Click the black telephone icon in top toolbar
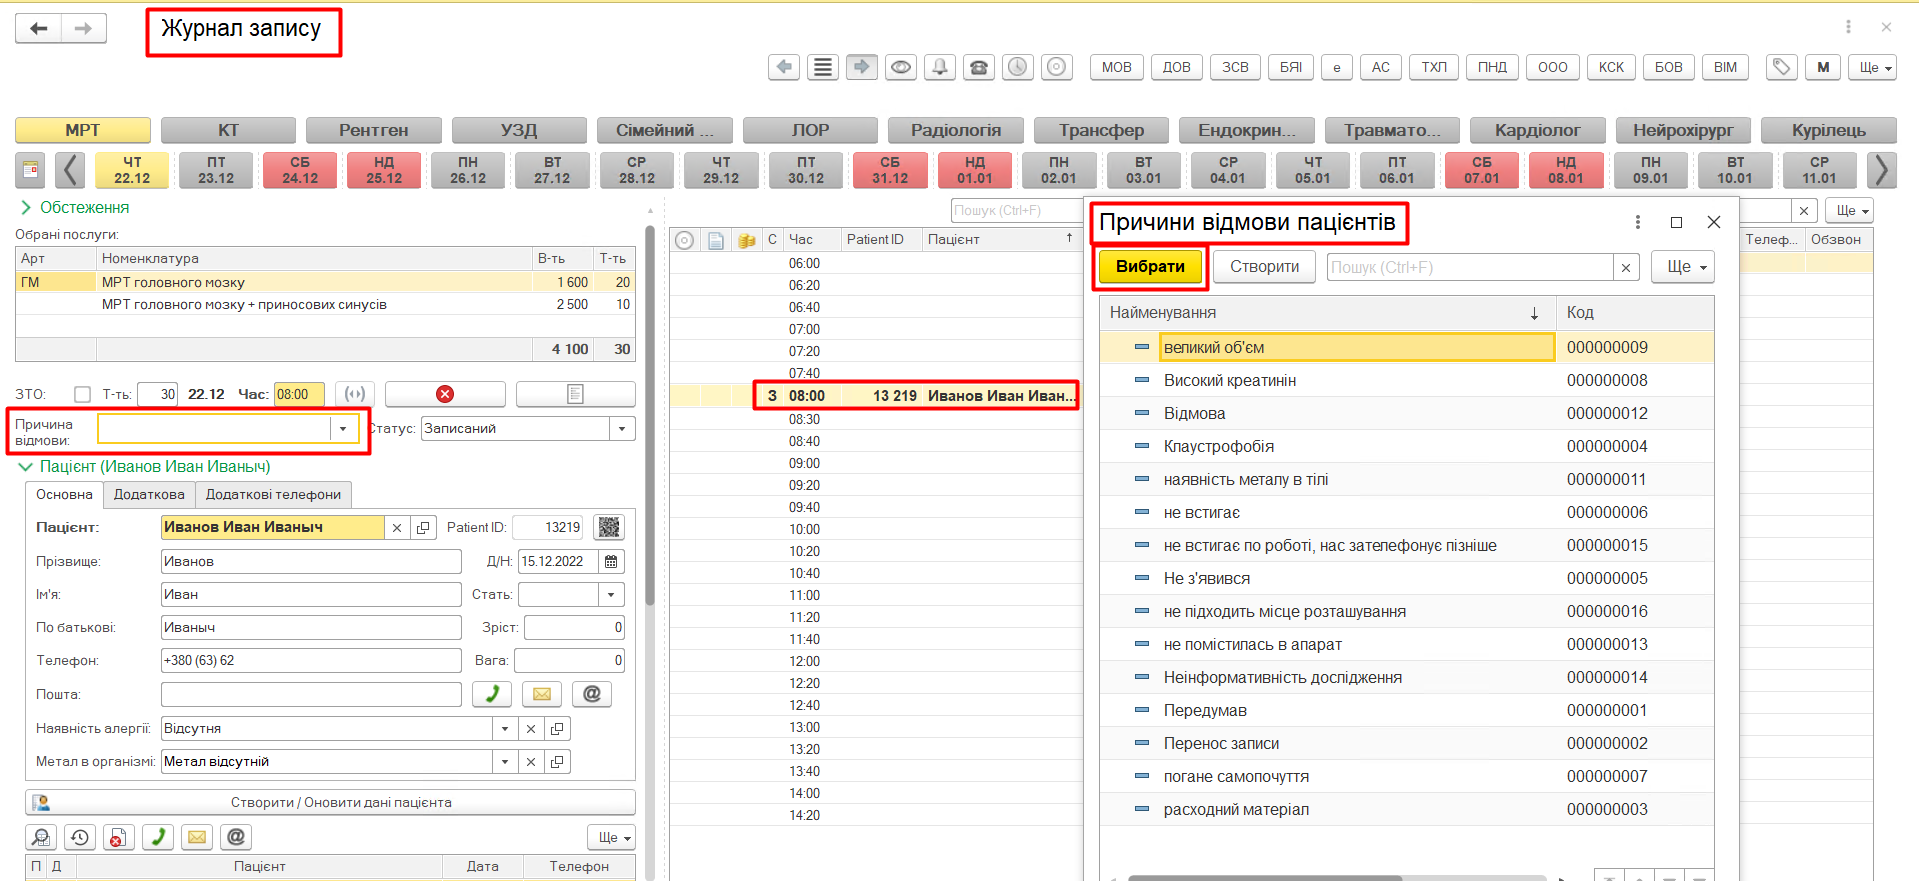This screenshot has width=1919, height=881. 978,67
